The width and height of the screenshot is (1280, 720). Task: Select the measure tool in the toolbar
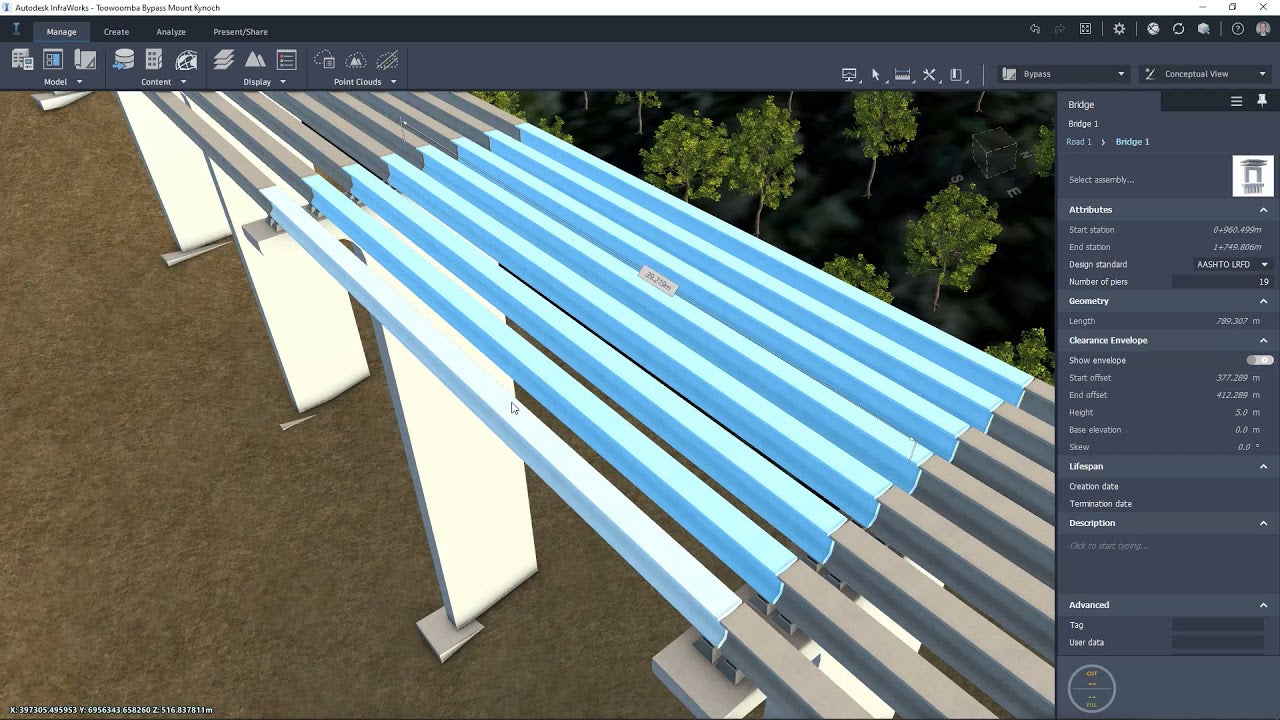902,74
